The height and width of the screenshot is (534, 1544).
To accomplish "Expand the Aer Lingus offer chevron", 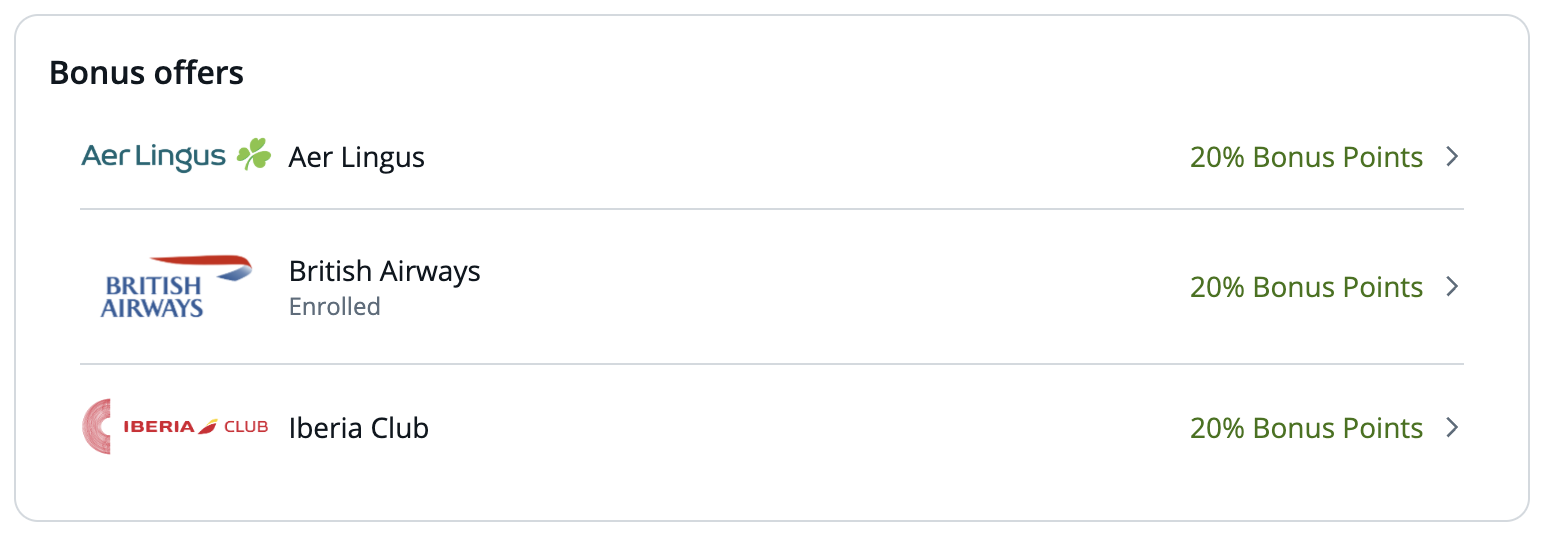I will pos(1453,157).
